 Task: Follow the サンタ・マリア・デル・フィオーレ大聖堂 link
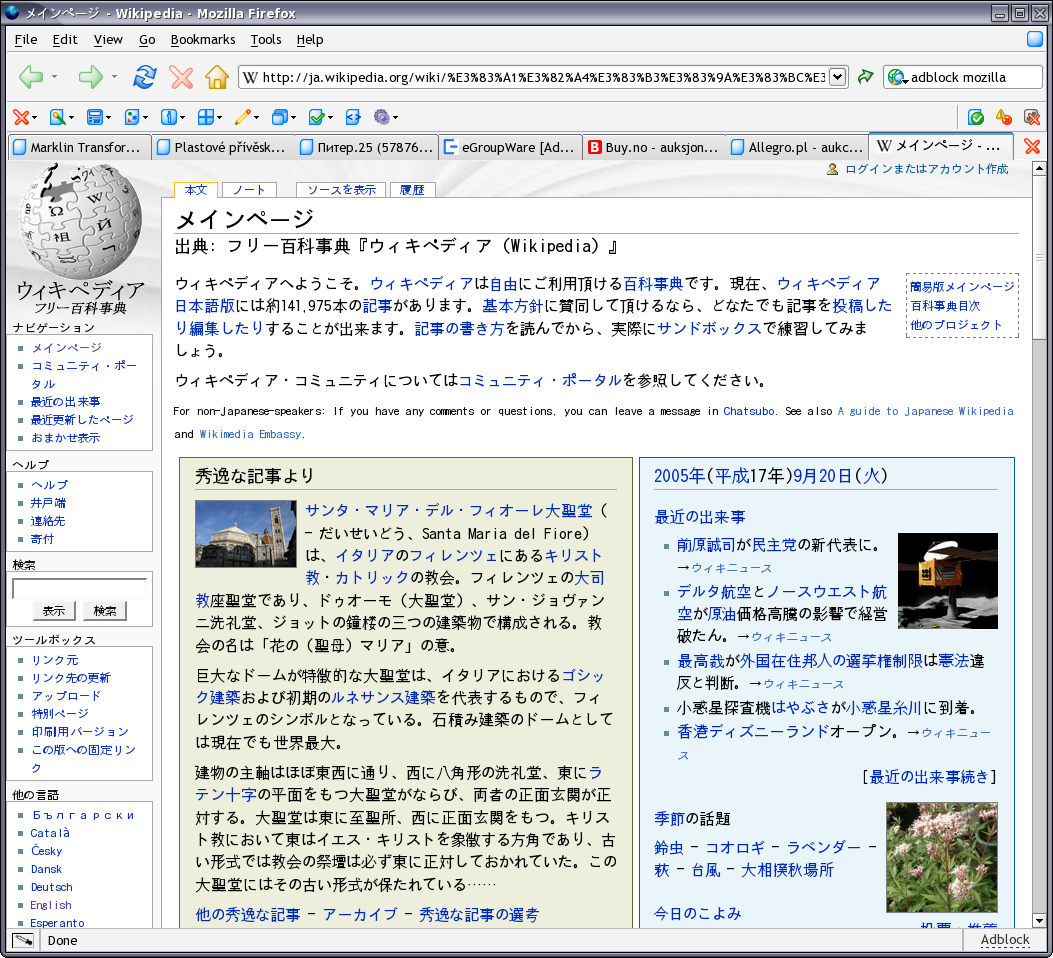449,511
